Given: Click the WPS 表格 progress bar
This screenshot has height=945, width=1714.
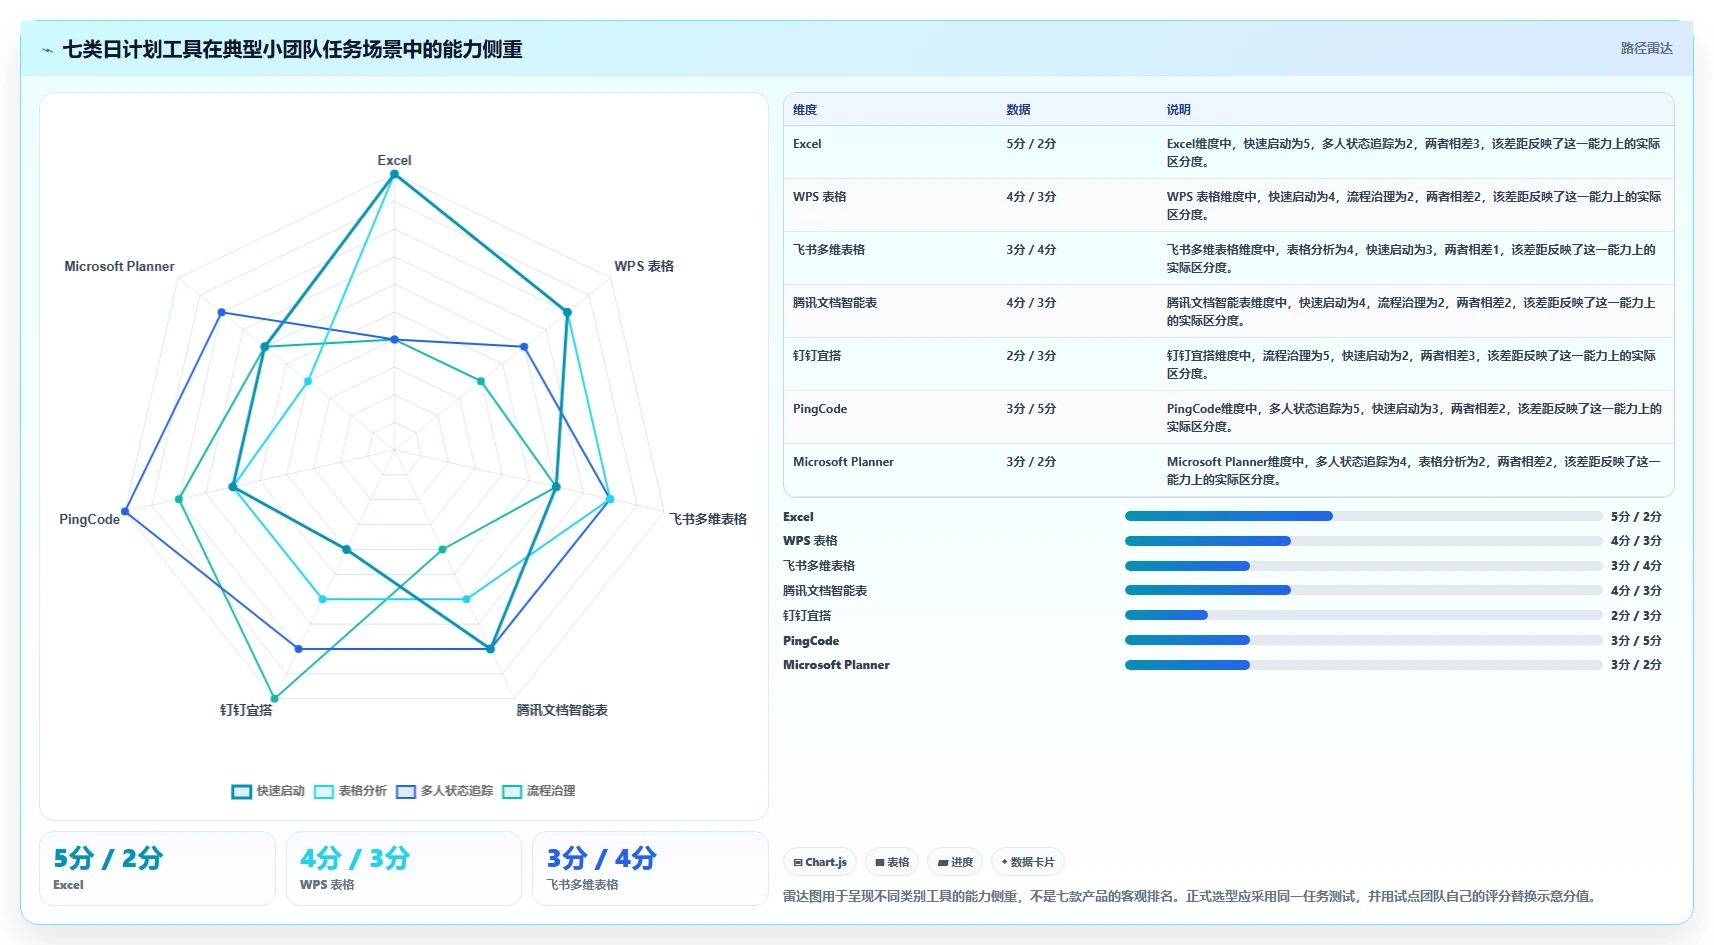Looking at the screenshot, I should pos(1363,541).
